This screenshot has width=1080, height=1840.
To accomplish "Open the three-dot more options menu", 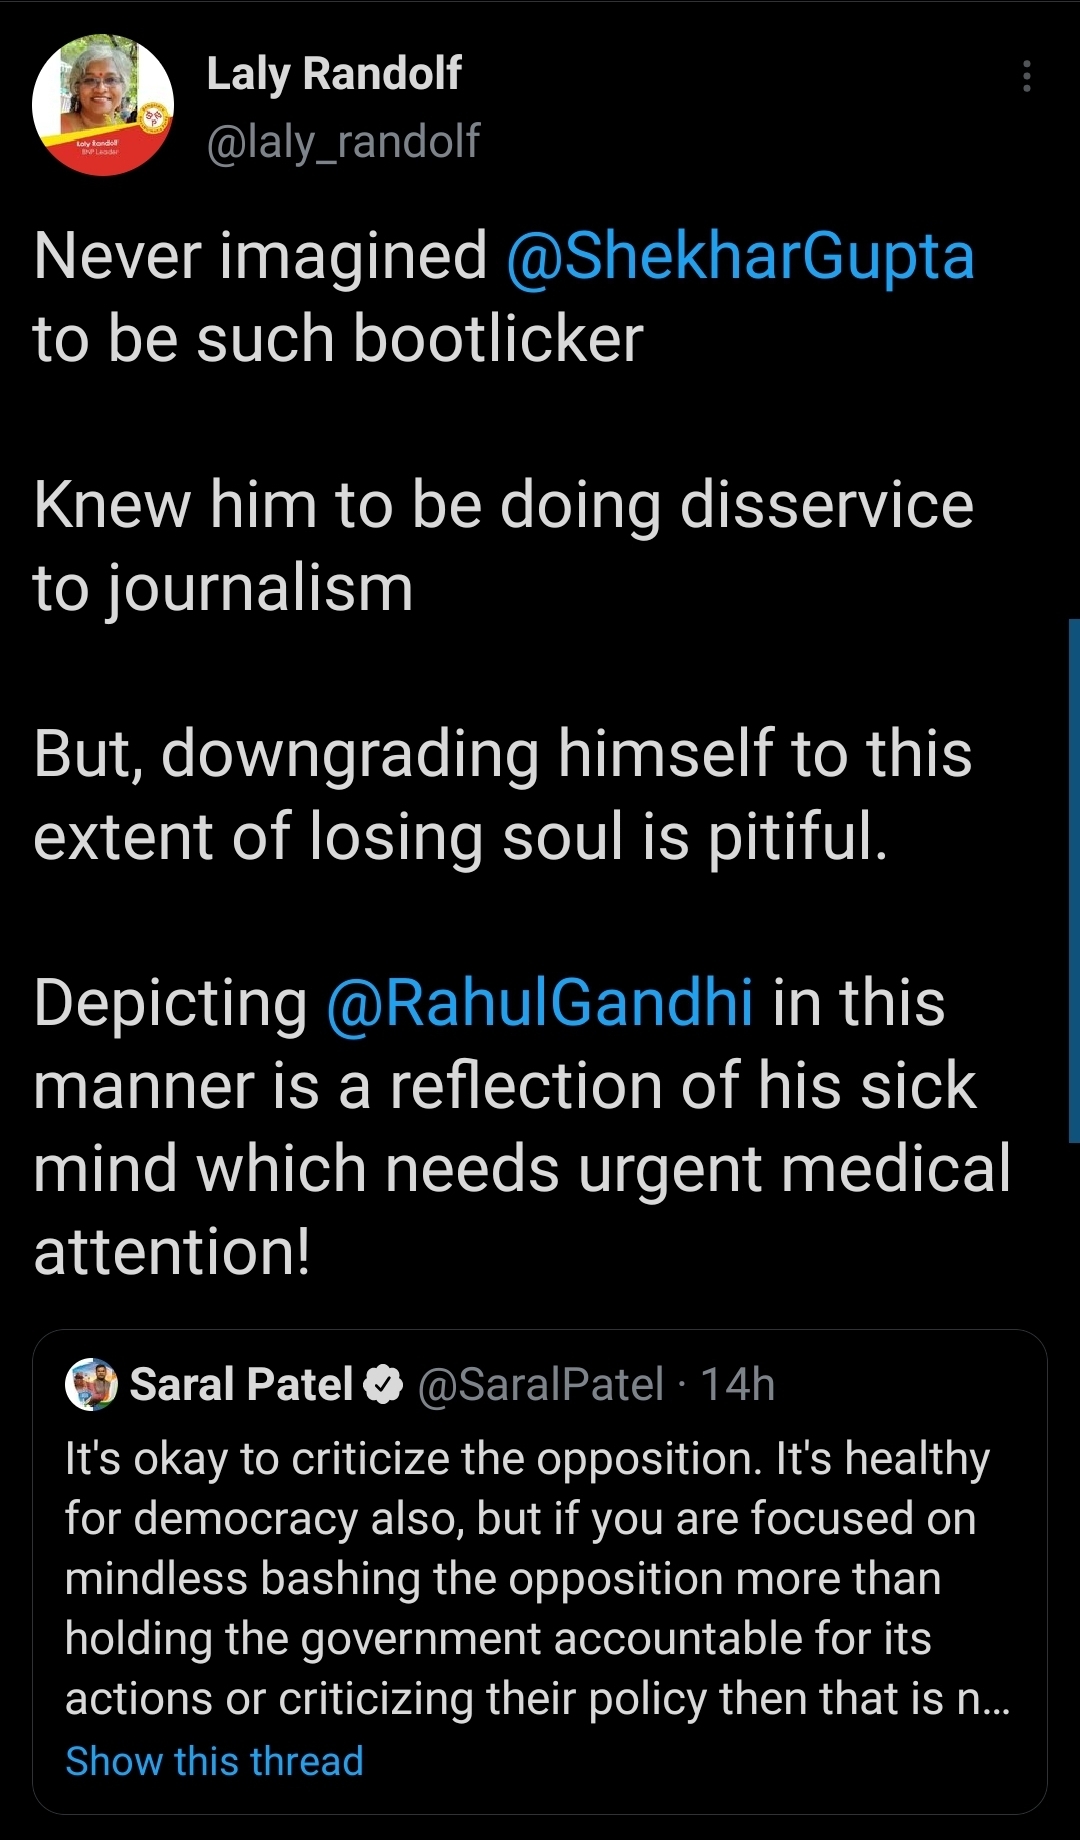I will coord(1026,76).
